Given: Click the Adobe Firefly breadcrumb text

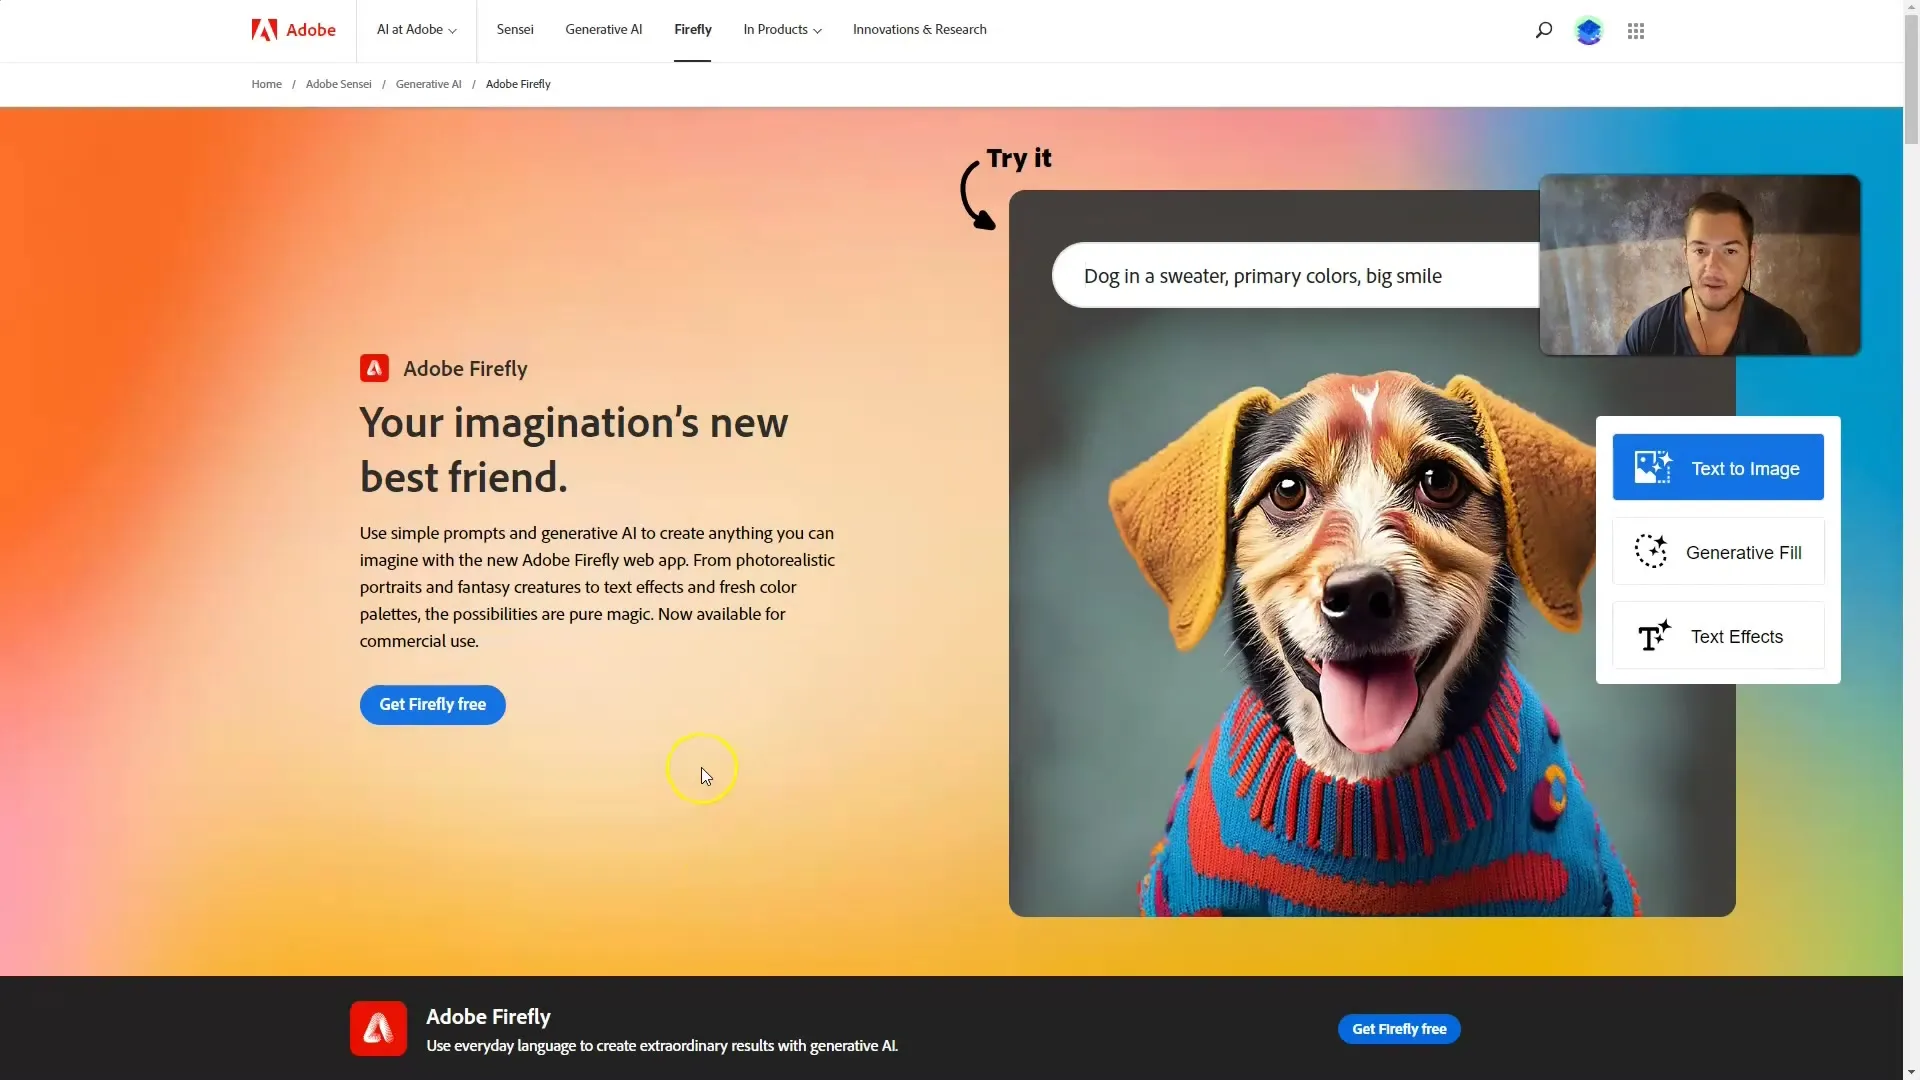Looking at the screenshot, I should click(x=518, y=84).
